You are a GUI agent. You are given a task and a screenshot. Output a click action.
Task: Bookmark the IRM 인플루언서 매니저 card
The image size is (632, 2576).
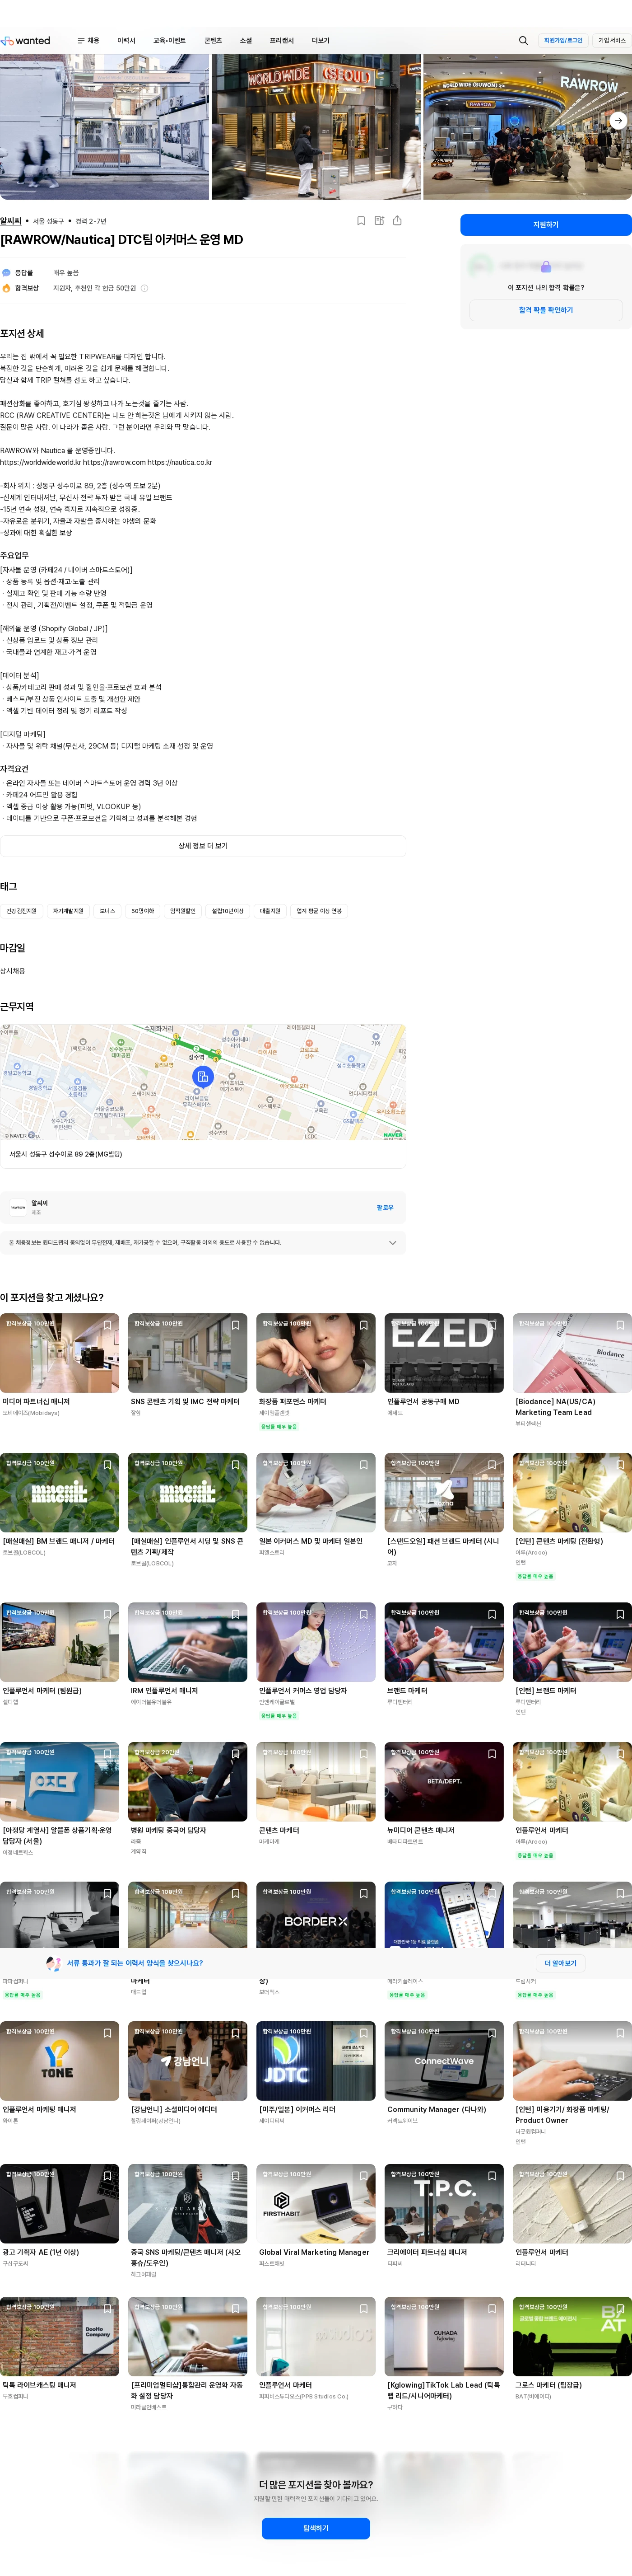[235, 1614]
